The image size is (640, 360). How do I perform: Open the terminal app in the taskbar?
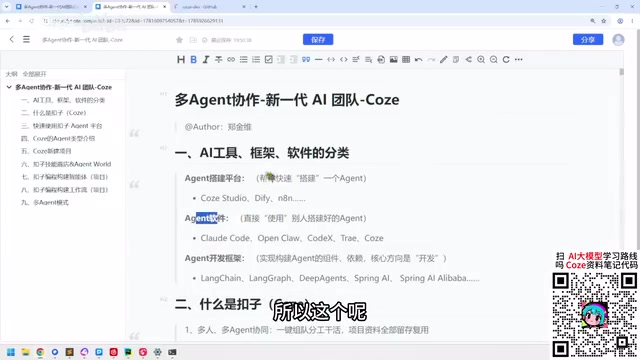[x=172, y=352]
